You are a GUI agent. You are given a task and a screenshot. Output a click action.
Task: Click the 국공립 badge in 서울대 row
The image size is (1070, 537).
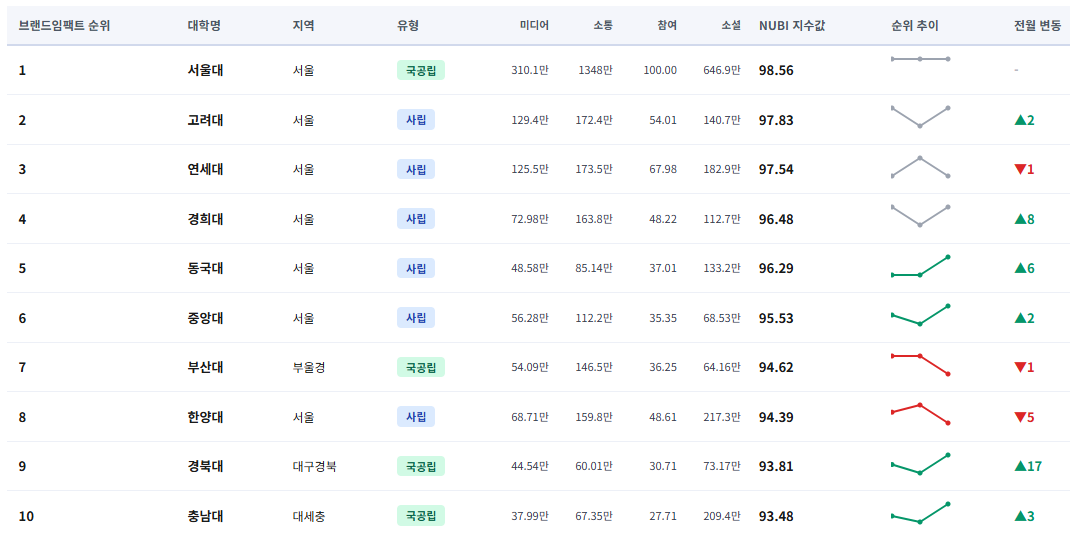click(421, 70)
